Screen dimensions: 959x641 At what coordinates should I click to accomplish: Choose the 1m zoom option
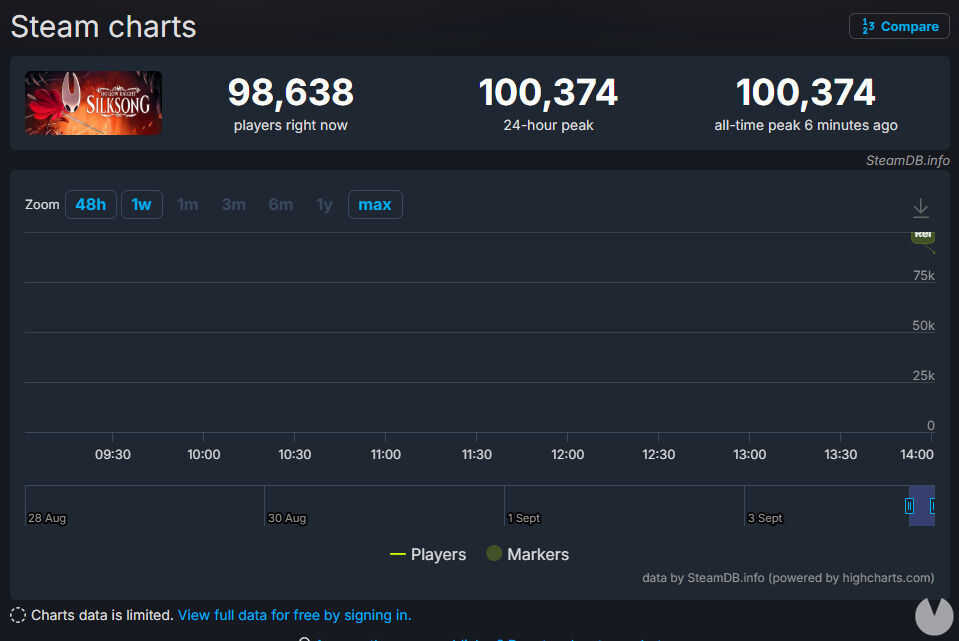point(187,205)
